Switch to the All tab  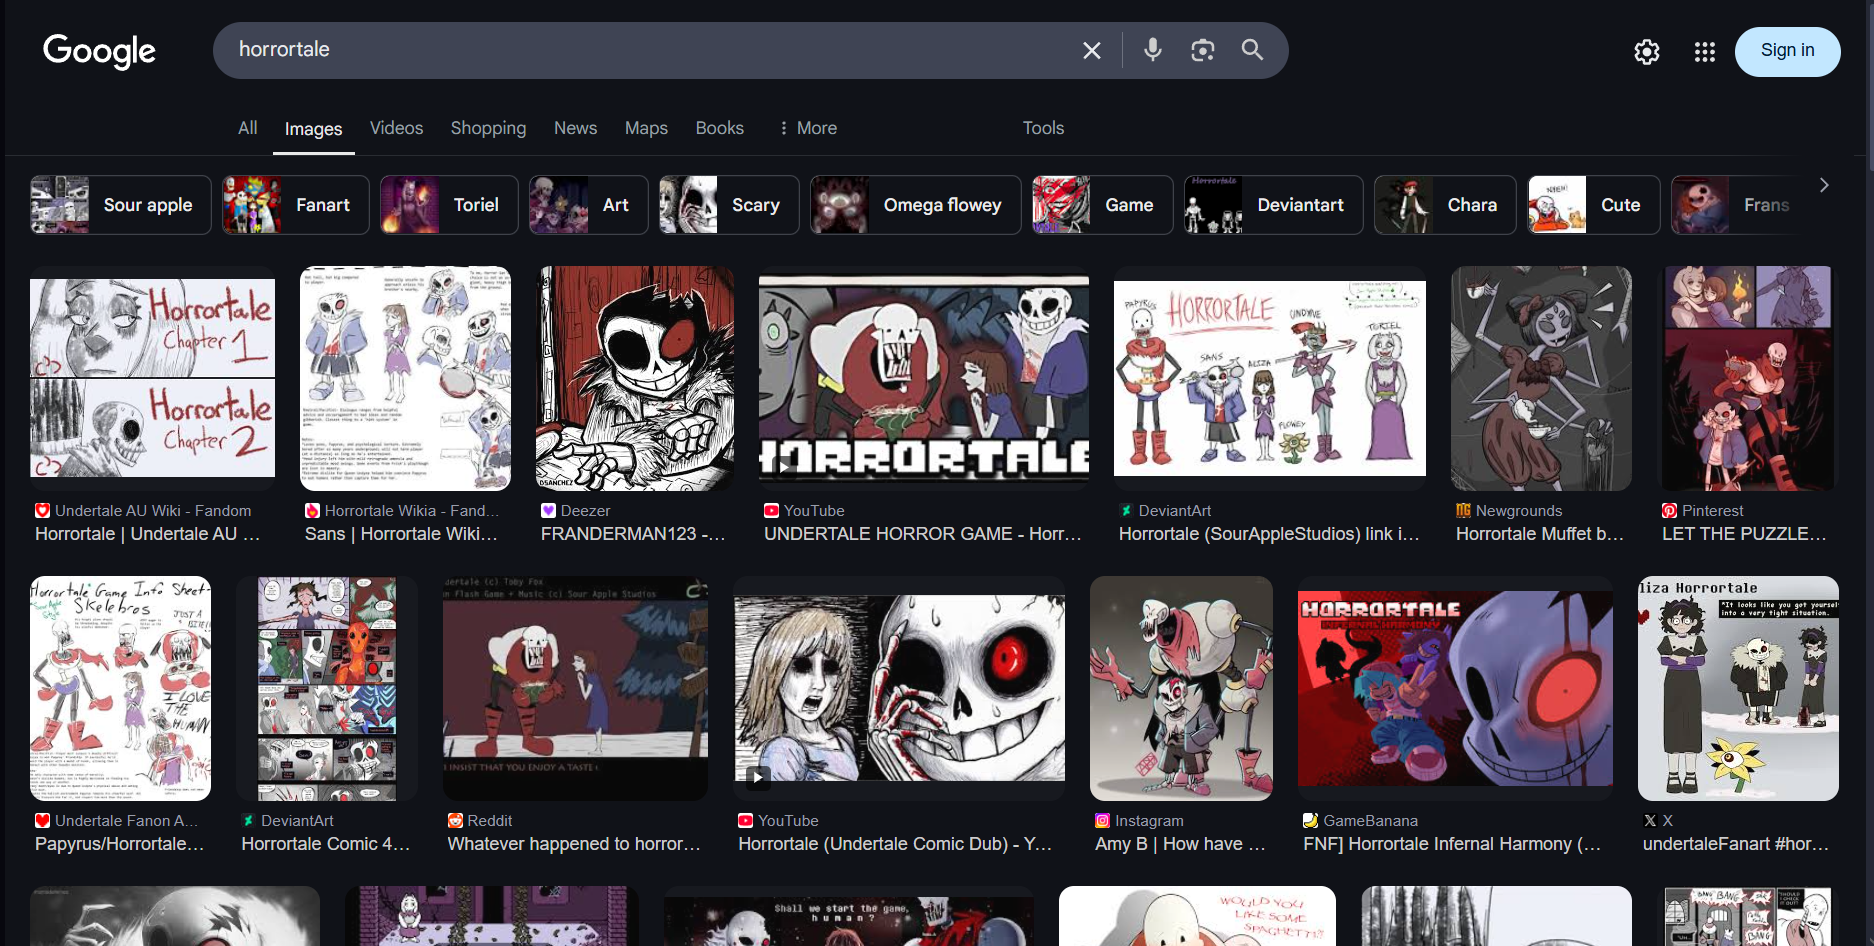[x=248, y=128]
